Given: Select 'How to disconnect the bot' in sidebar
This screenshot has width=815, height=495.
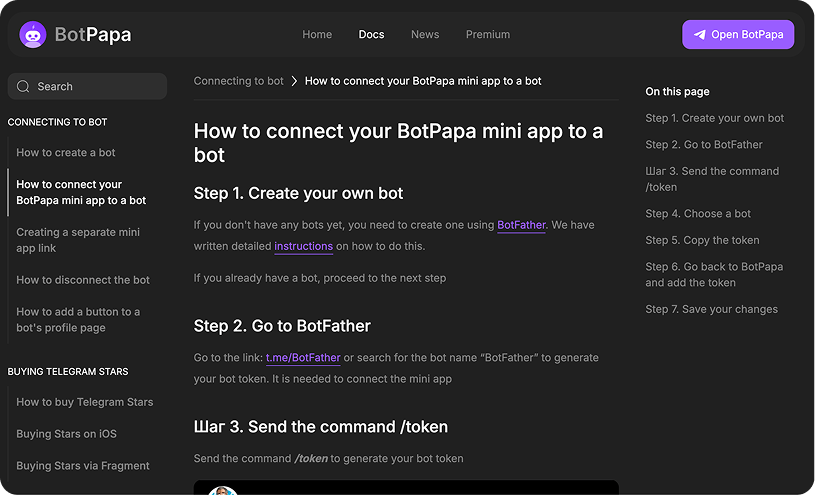Looking at the screenshot, I should pos(83,280).
